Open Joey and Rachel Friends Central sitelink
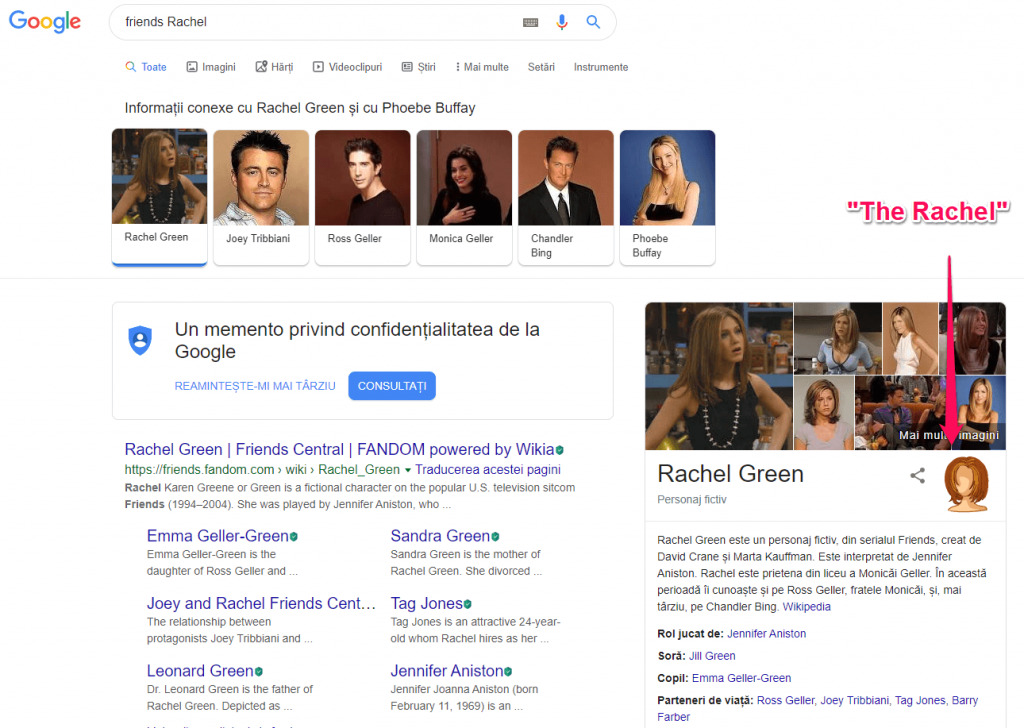The image size is (1024, 728). pyautogui.click(x=261, y=604)
